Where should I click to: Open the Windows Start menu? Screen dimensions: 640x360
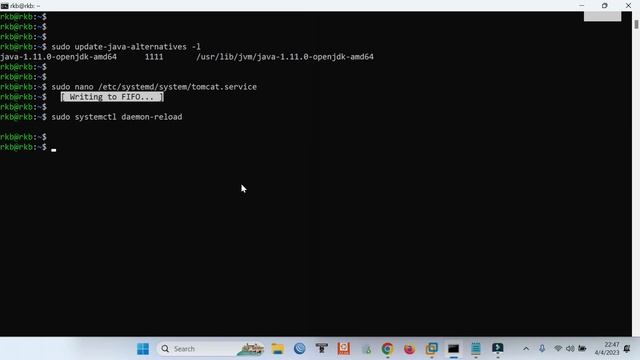click(143, 349)
